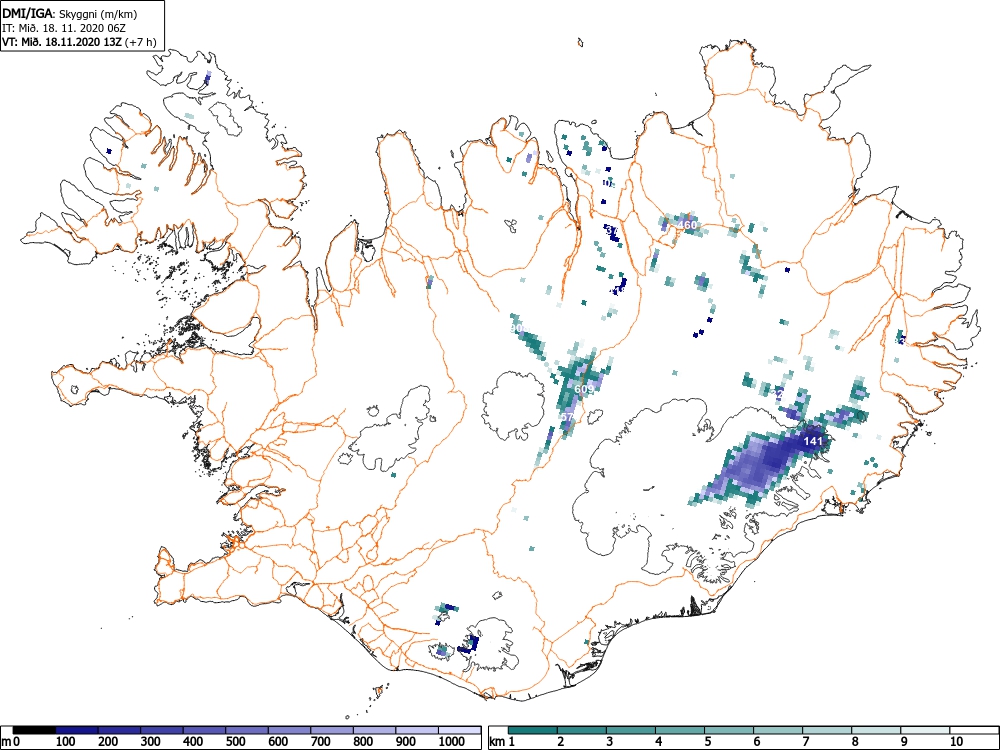
Task: Click the '10' tick label on the km scale
Action: pyautogui.click(x=956, y=742)
